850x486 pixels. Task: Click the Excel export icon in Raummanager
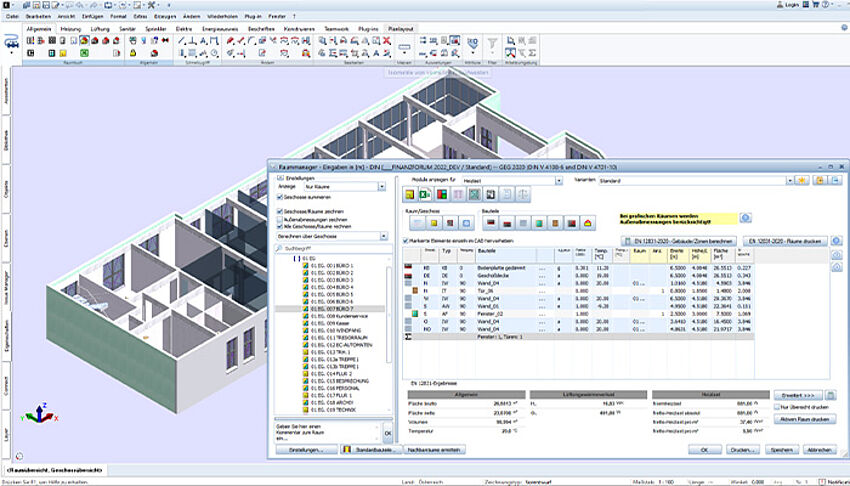tap(425, 194)
